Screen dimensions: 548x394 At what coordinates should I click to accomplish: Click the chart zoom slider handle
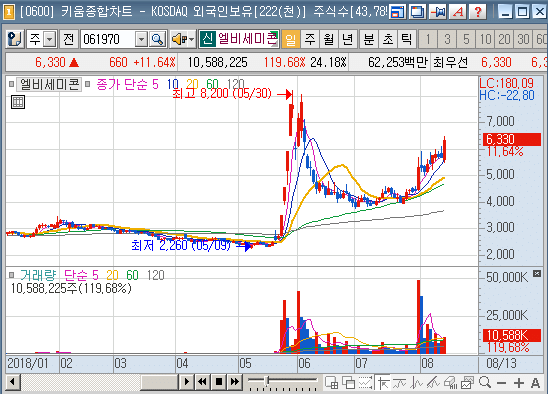pyautogui.click(x=267, y=380)
